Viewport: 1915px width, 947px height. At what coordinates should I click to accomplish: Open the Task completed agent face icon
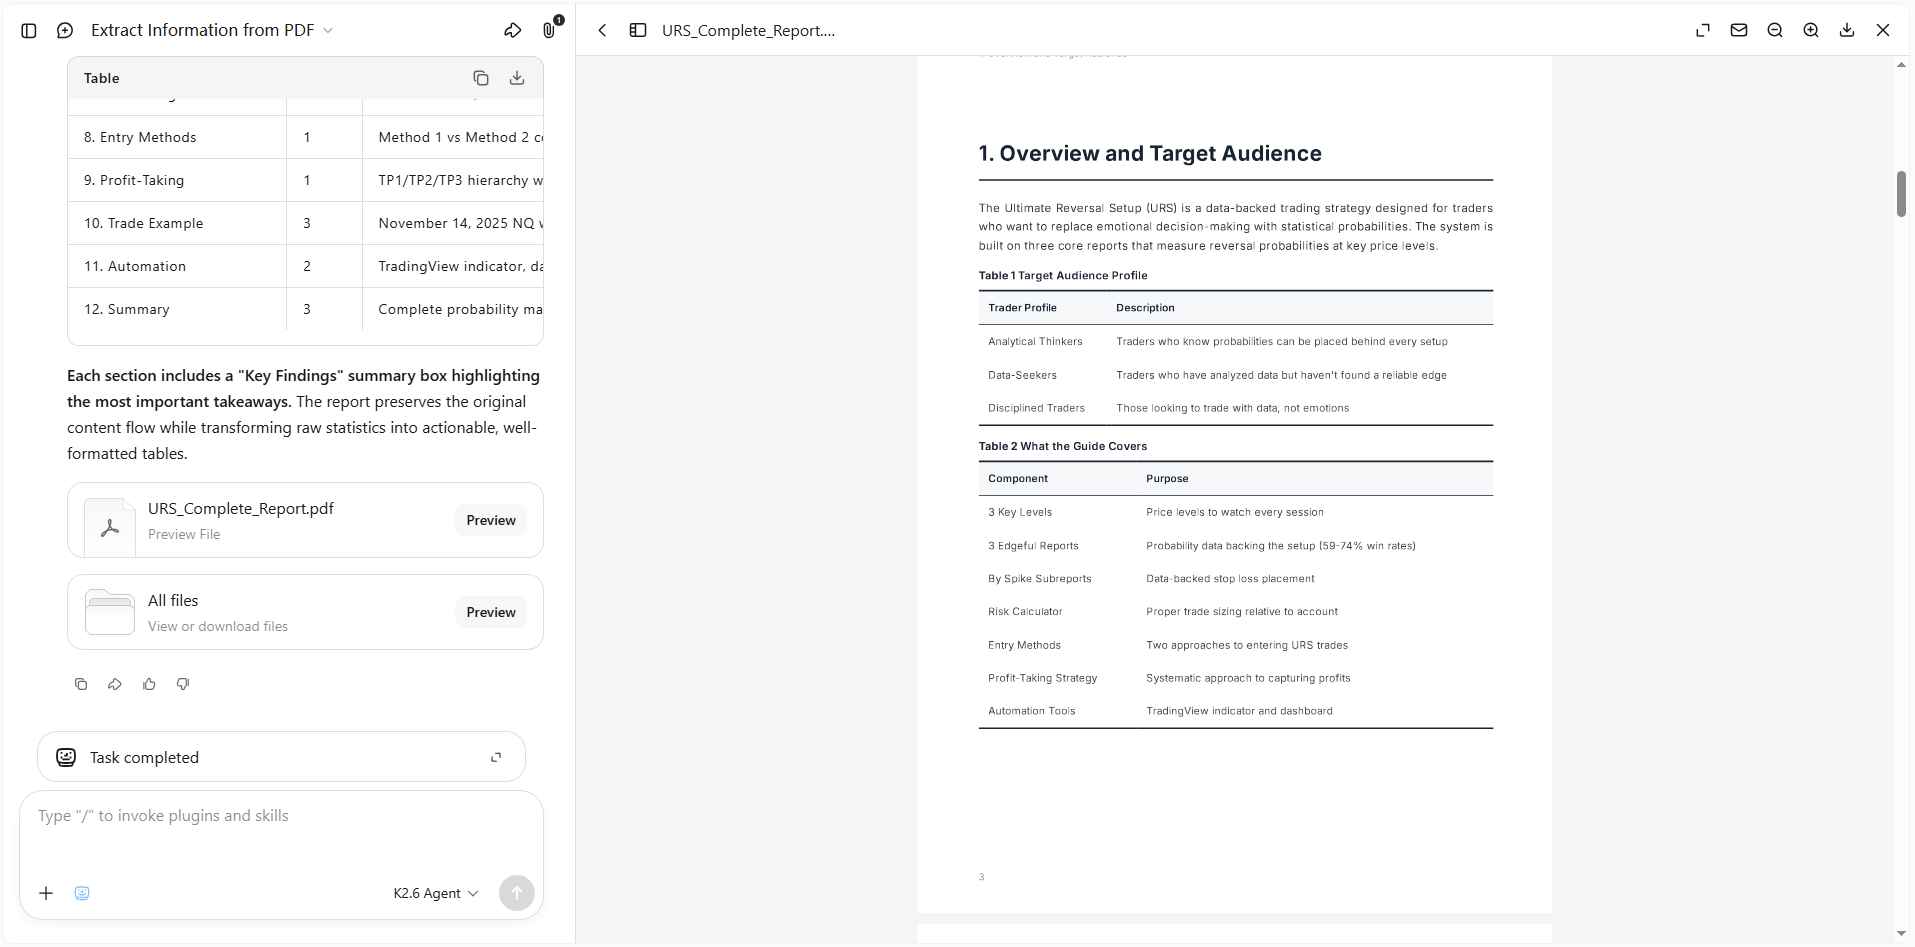[66, 757]
